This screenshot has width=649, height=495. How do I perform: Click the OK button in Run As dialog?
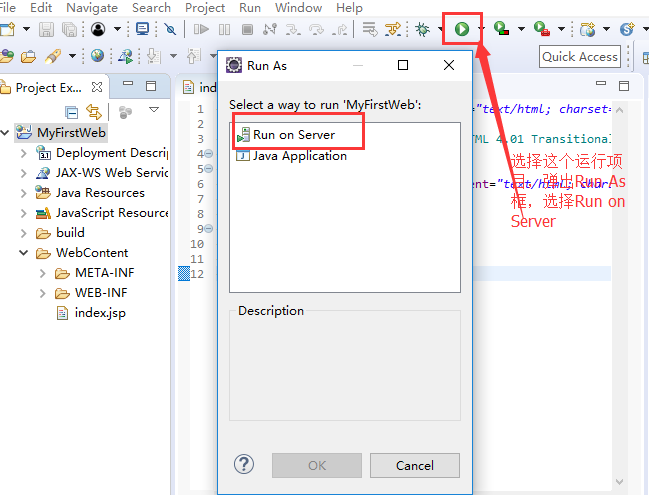(317, 465)
